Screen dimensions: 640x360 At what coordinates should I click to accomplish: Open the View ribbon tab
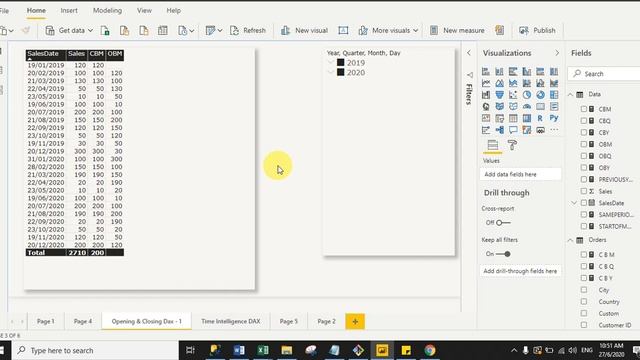(144, 11)
